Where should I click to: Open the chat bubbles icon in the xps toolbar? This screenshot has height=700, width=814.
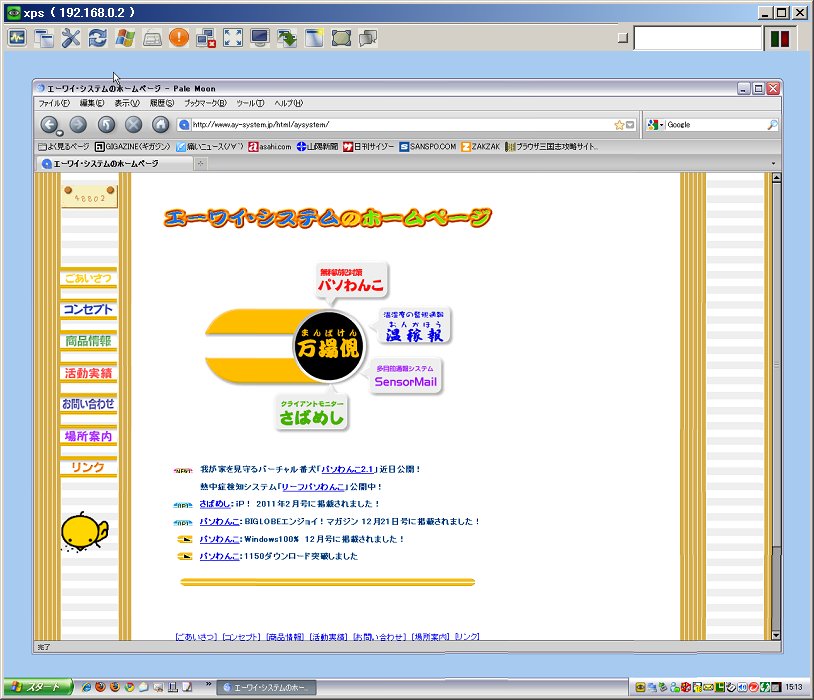[368, 38]
